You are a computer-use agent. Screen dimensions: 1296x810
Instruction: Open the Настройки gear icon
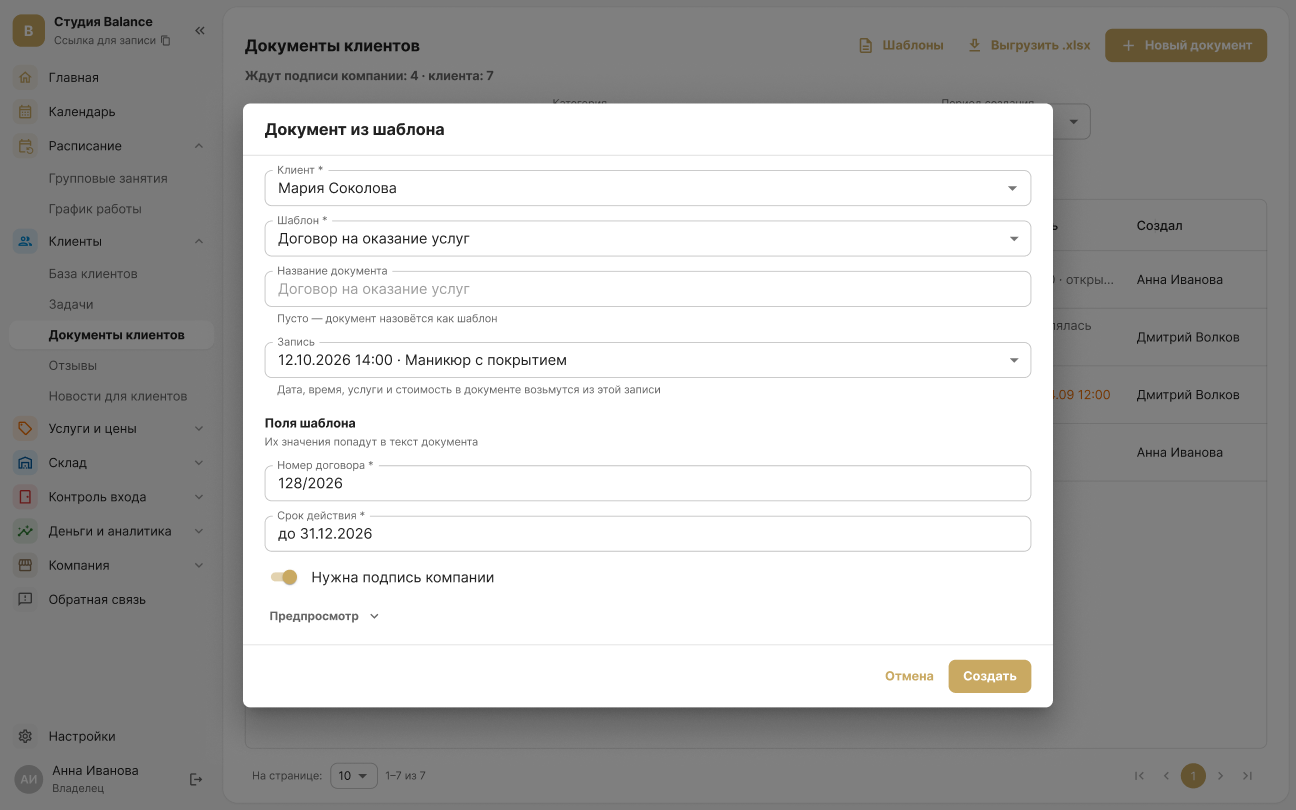26,736
